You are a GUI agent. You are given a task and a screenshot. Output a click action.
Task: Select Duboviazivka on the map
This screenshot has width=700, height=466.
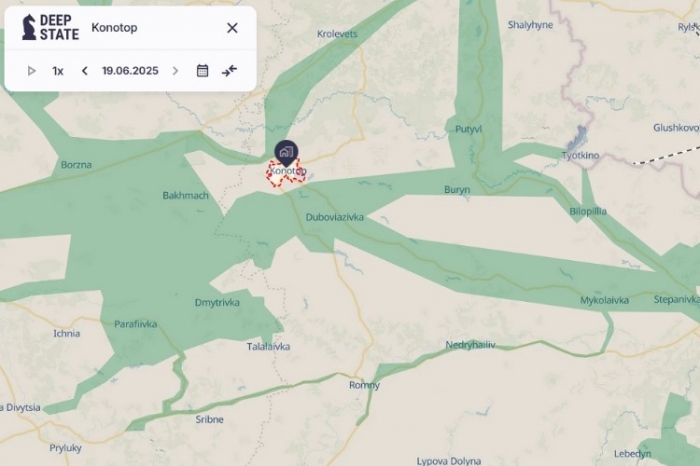pos(334,217)
